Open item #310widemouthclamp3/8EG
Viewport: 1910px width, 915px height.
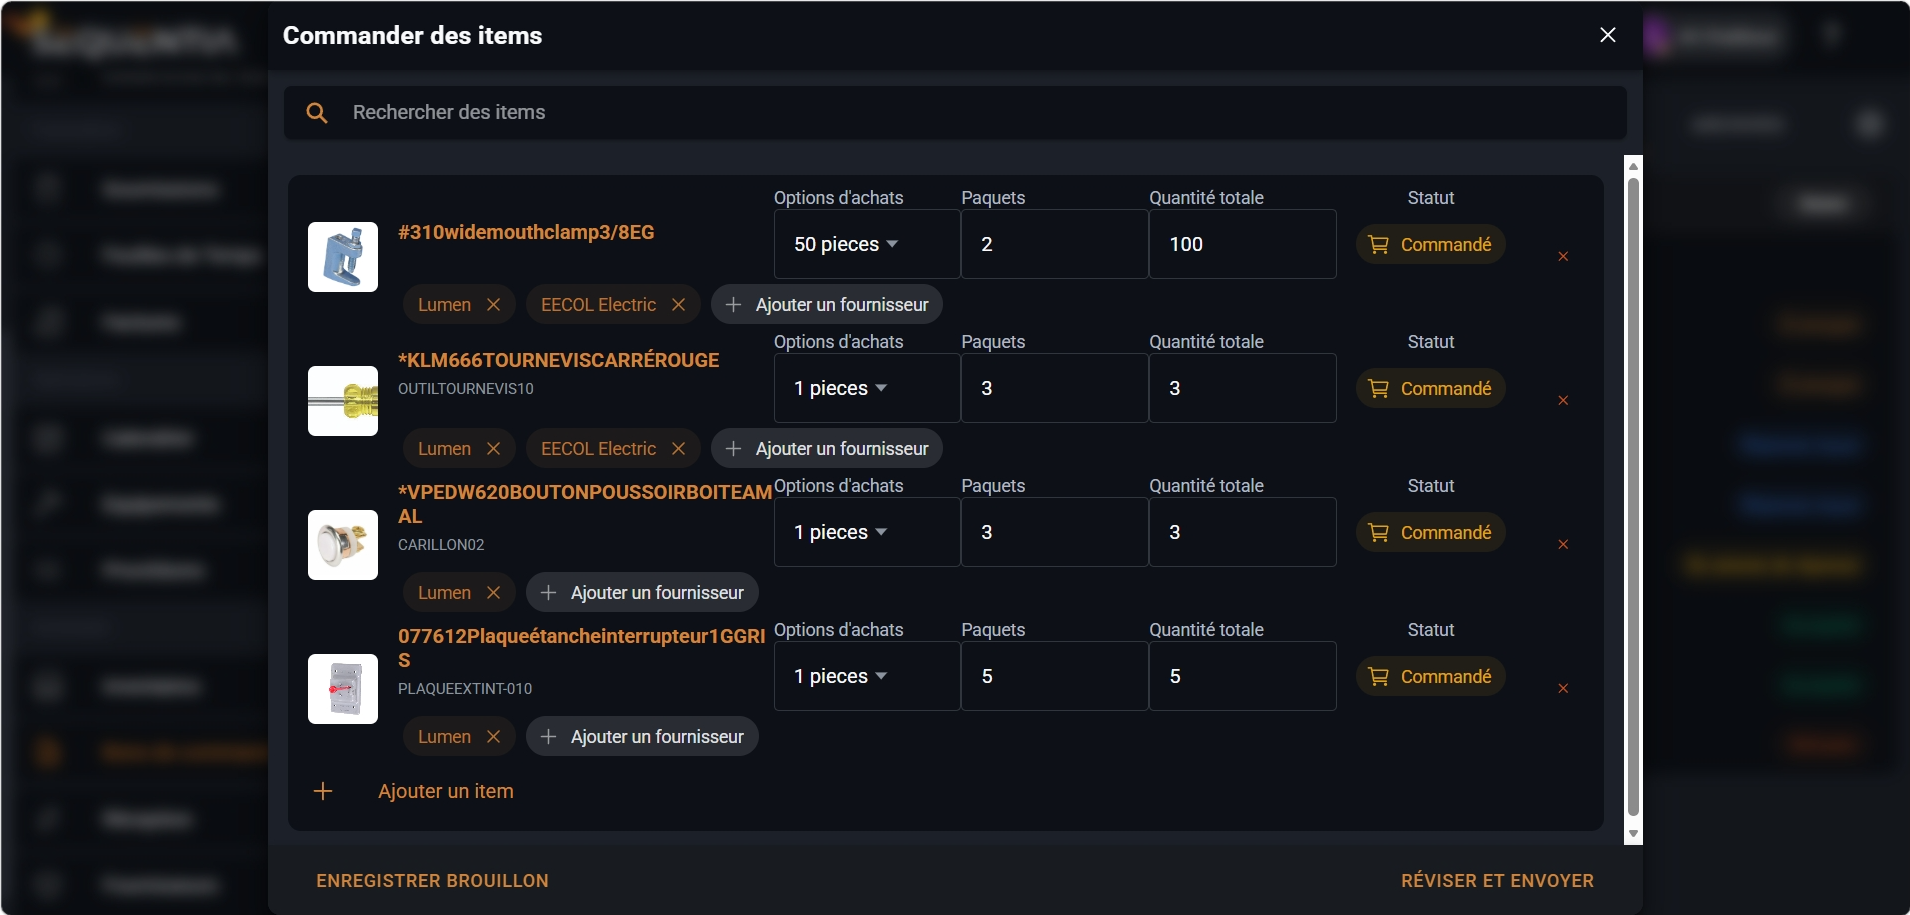coord(526,232)
